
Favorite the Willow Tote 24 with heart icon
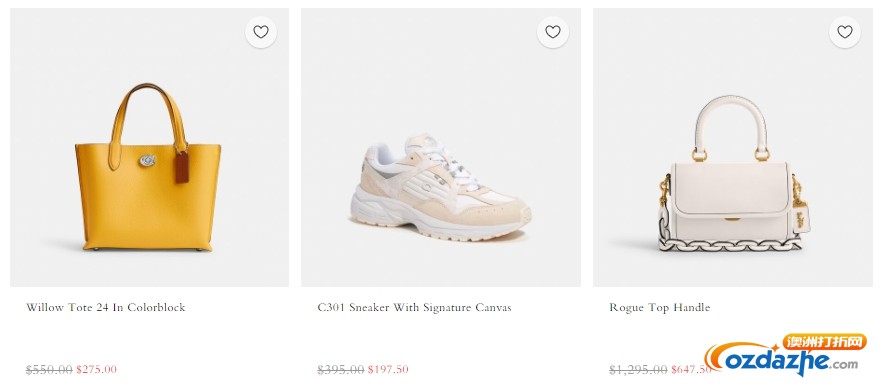(261, 32)
